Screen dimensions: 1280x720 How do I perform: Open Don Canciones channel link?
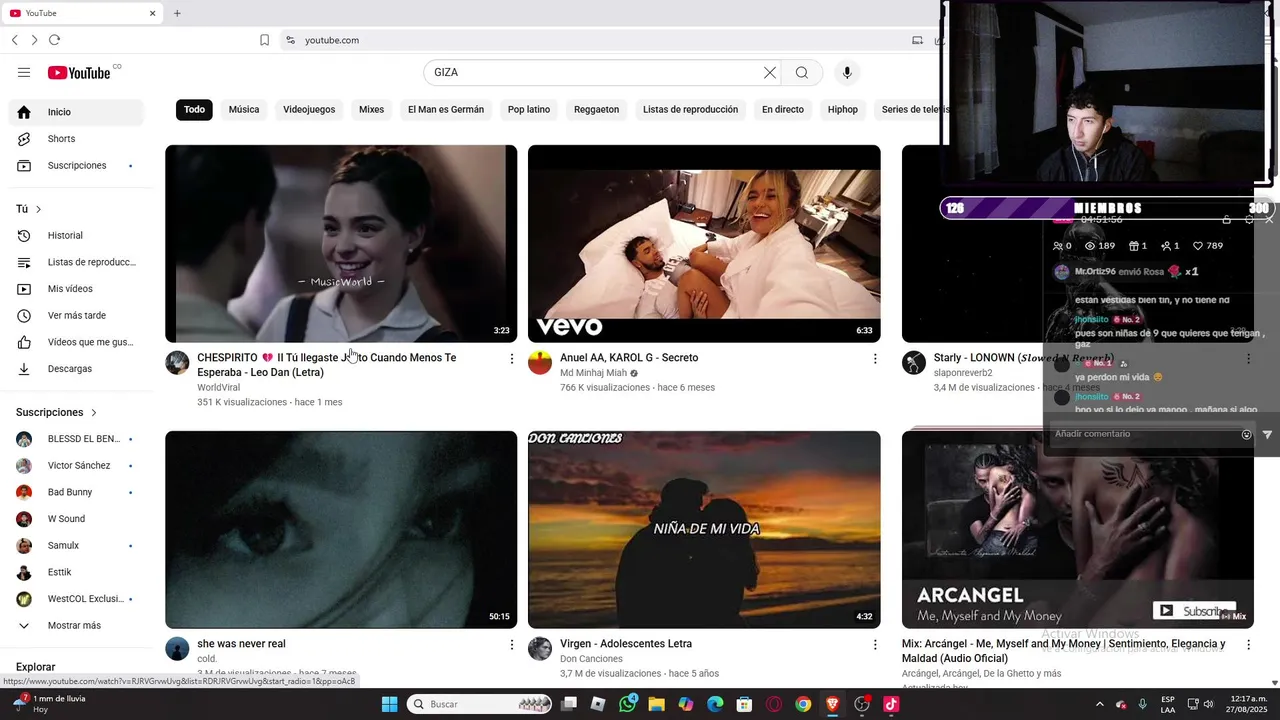591,659
